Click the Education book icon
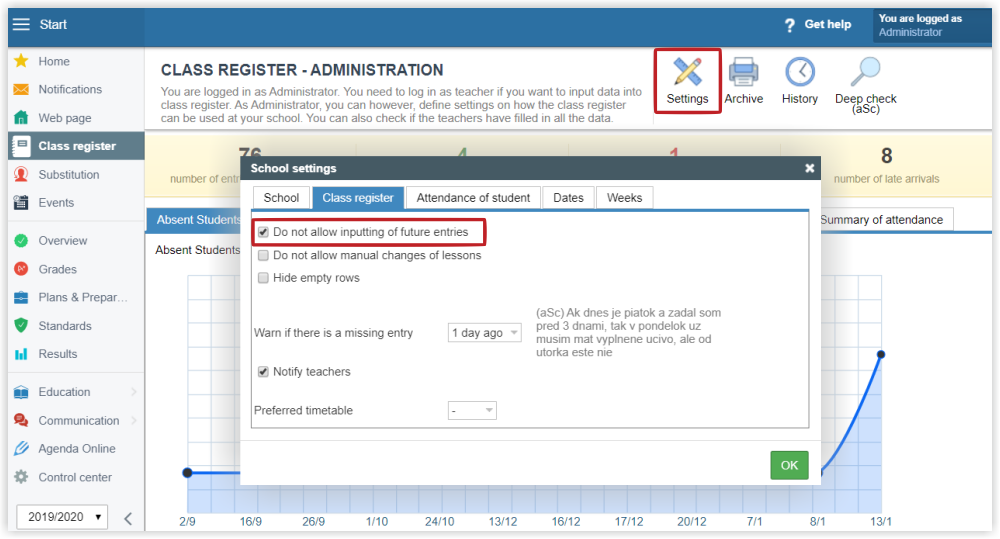The width and height of the screenshot is (1000, 539). (x=21, y=392)
